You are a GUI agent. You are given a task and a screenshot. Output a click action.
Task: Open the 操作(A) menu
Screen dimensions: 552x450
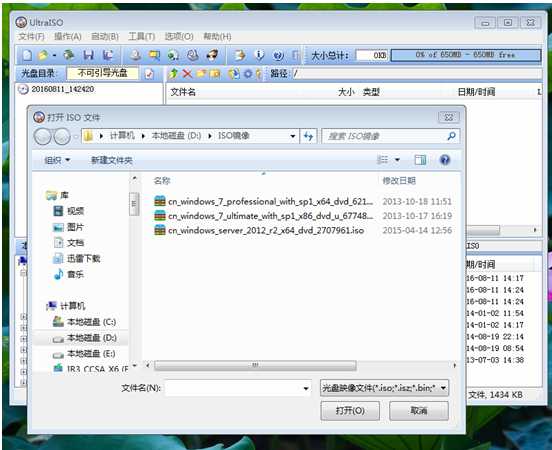point(68,37)
